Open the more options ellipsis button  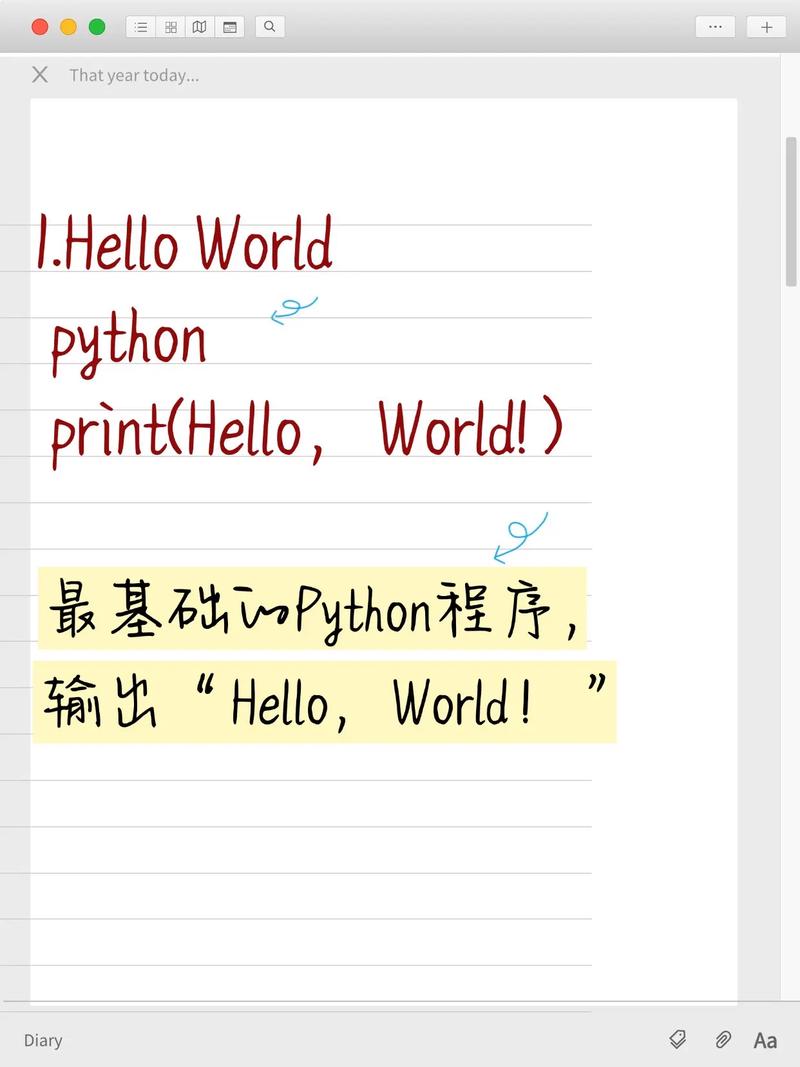[x=715, y=27]
